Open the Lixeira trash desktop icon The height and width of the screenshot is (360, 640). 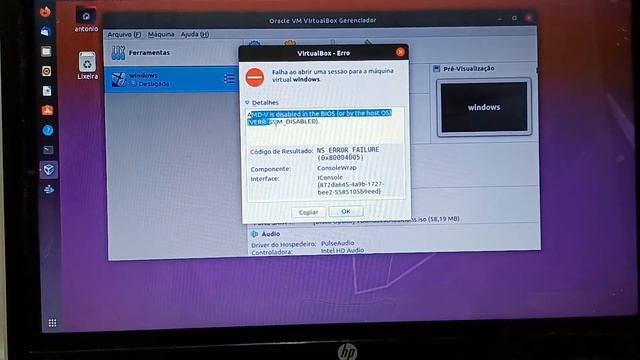click(x=87, y=62)
